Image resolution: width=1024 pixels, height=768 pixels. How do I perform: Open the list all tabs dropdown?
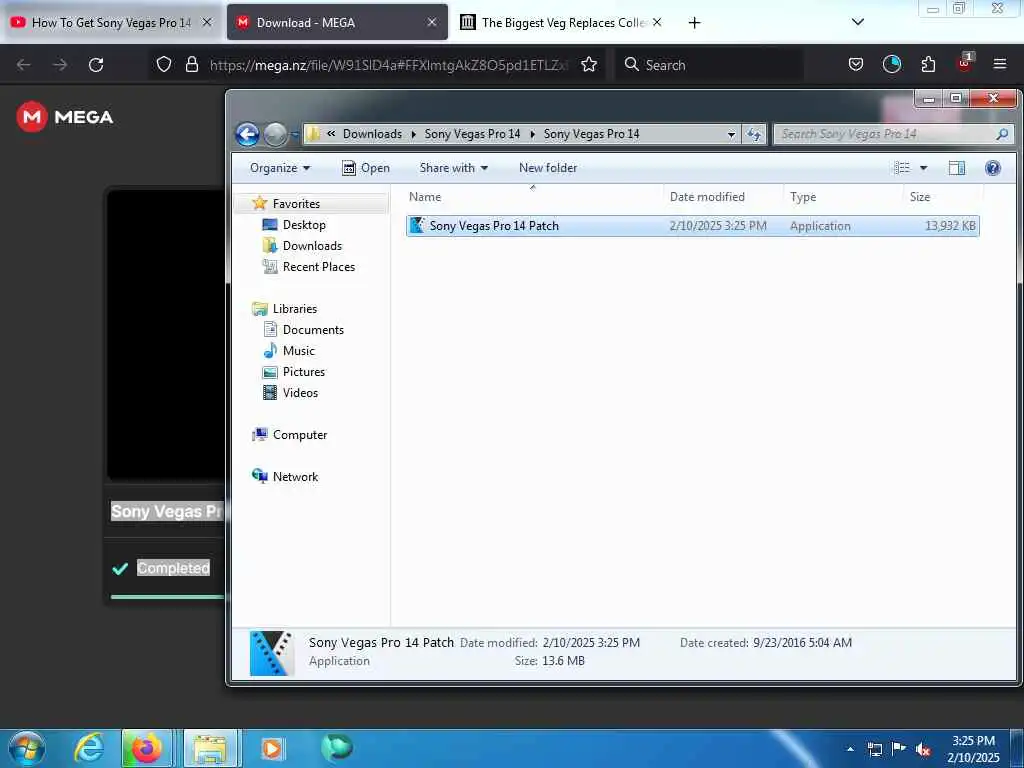tap(858, 22)
